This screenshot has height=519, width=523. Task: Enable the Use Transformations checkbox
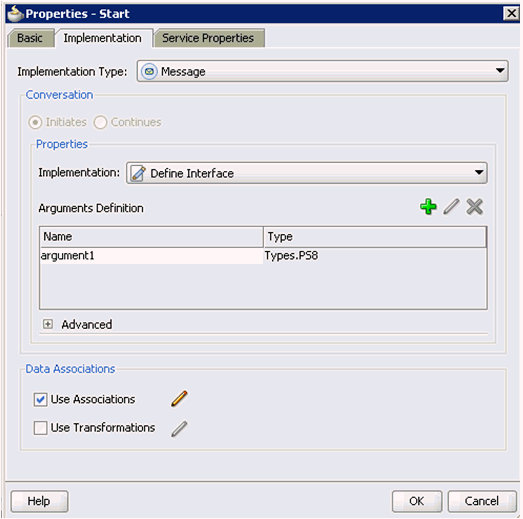40,428
